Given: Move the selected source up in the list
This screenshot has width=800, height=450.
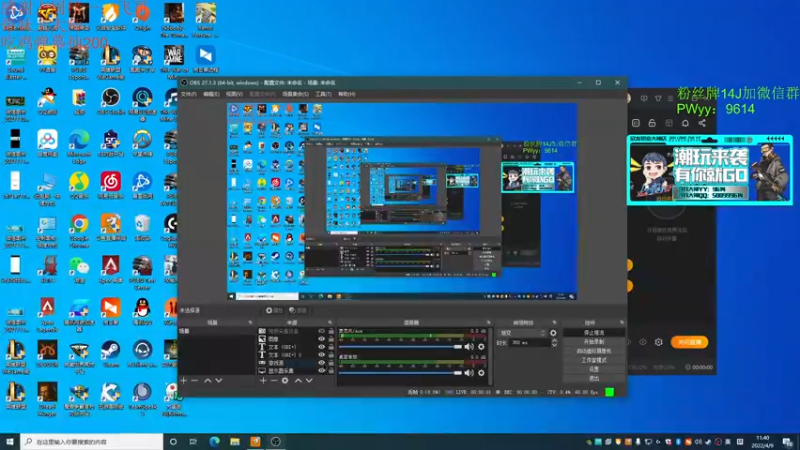Looking at the screenshot, I should pyautogui.click(x=298, y=381).
